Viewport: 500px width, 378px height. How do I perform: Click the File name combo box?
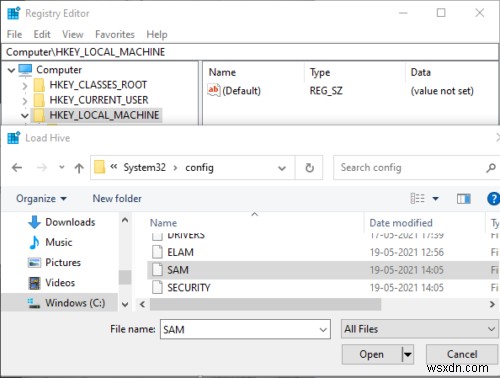[245, 329]
